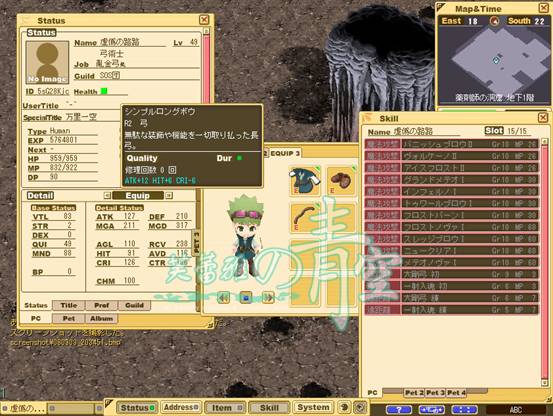Screen dimensions: 553x416
Task: Select the アイスフロストII skill row
Action: tap(452, 168)
